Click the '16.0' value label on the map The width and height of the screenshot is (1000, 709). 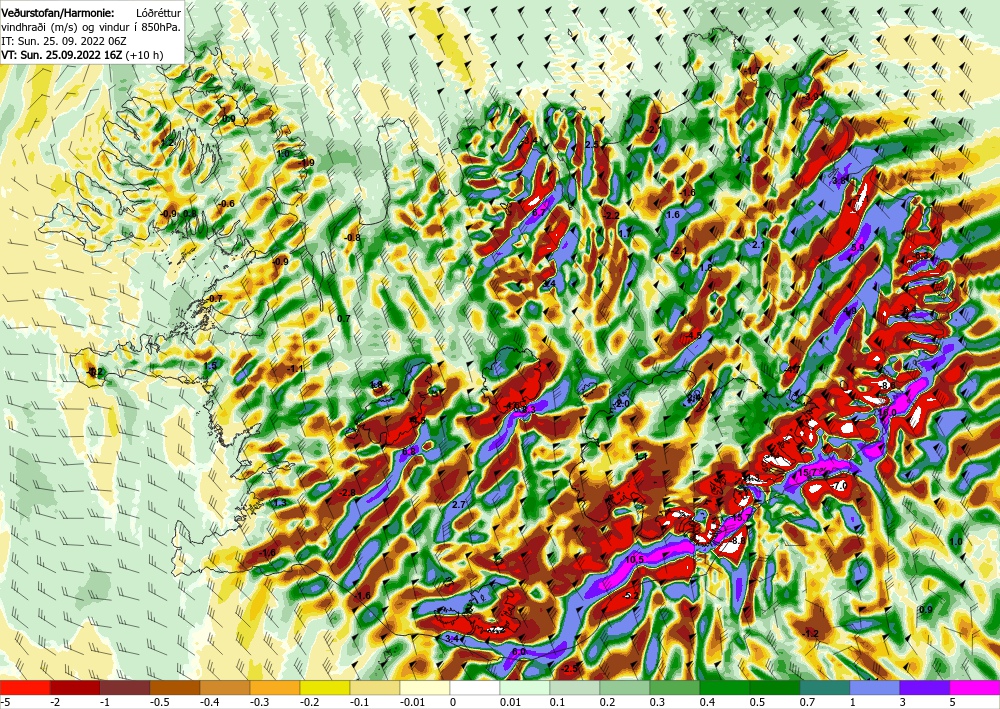pos(887,412)
